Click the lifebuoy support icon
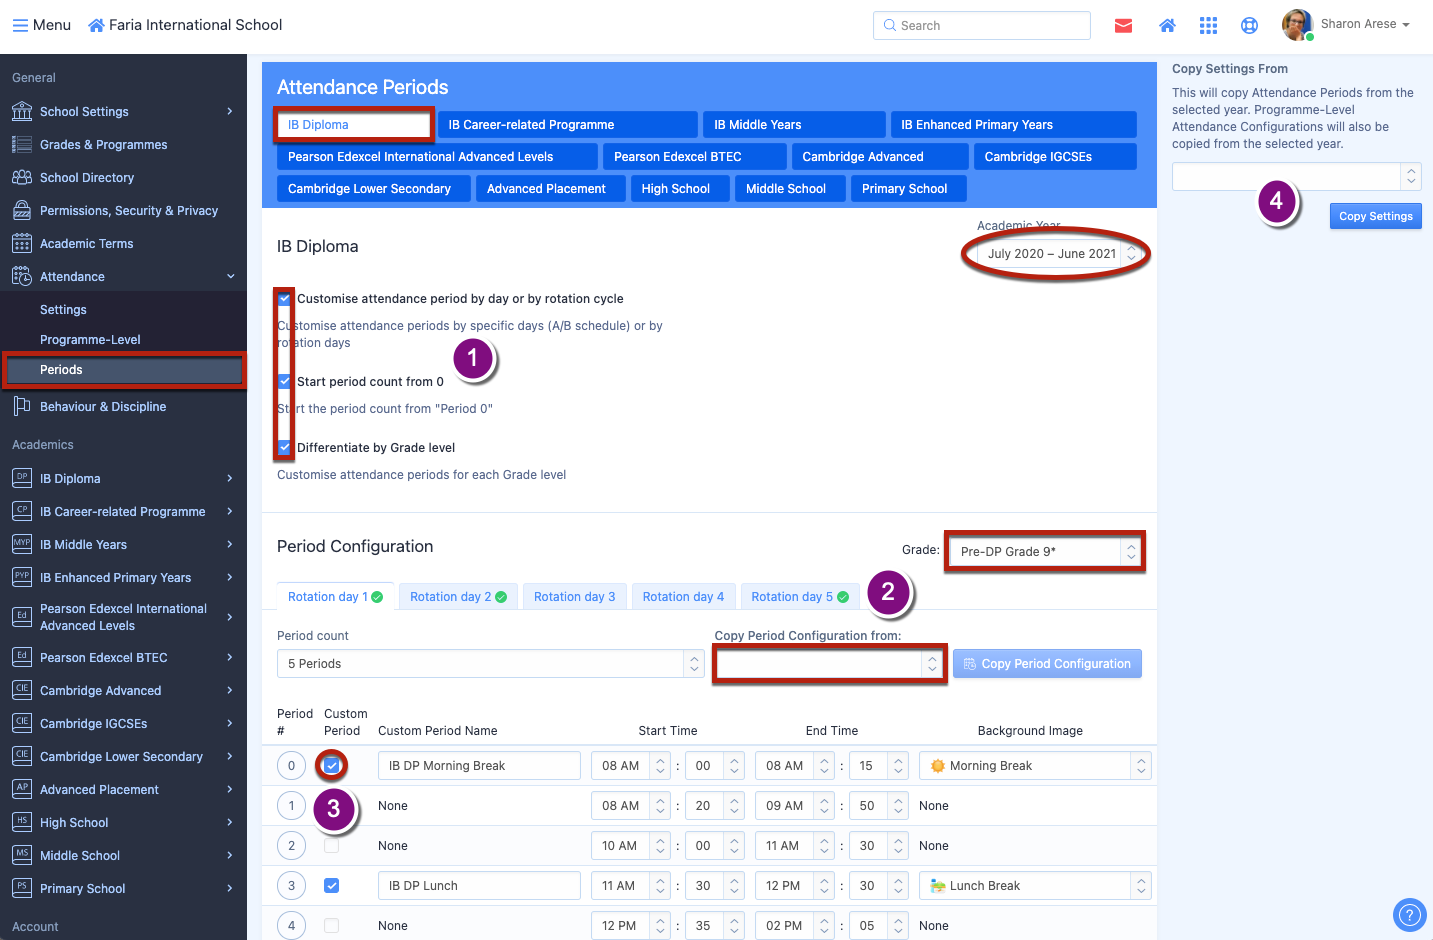1433x940 pixels. click(x=1249, y=26)
